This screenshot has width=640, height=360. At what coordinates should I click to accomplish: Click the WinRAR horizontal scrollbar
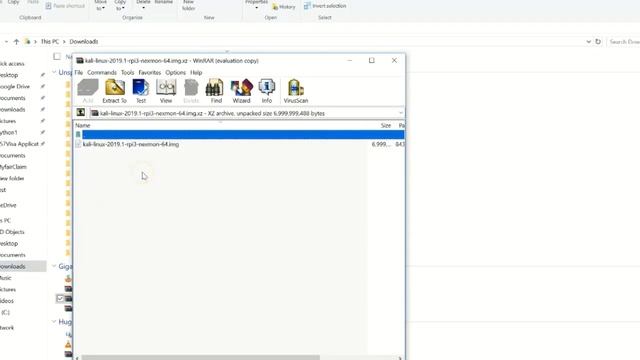tap(200, 358)
